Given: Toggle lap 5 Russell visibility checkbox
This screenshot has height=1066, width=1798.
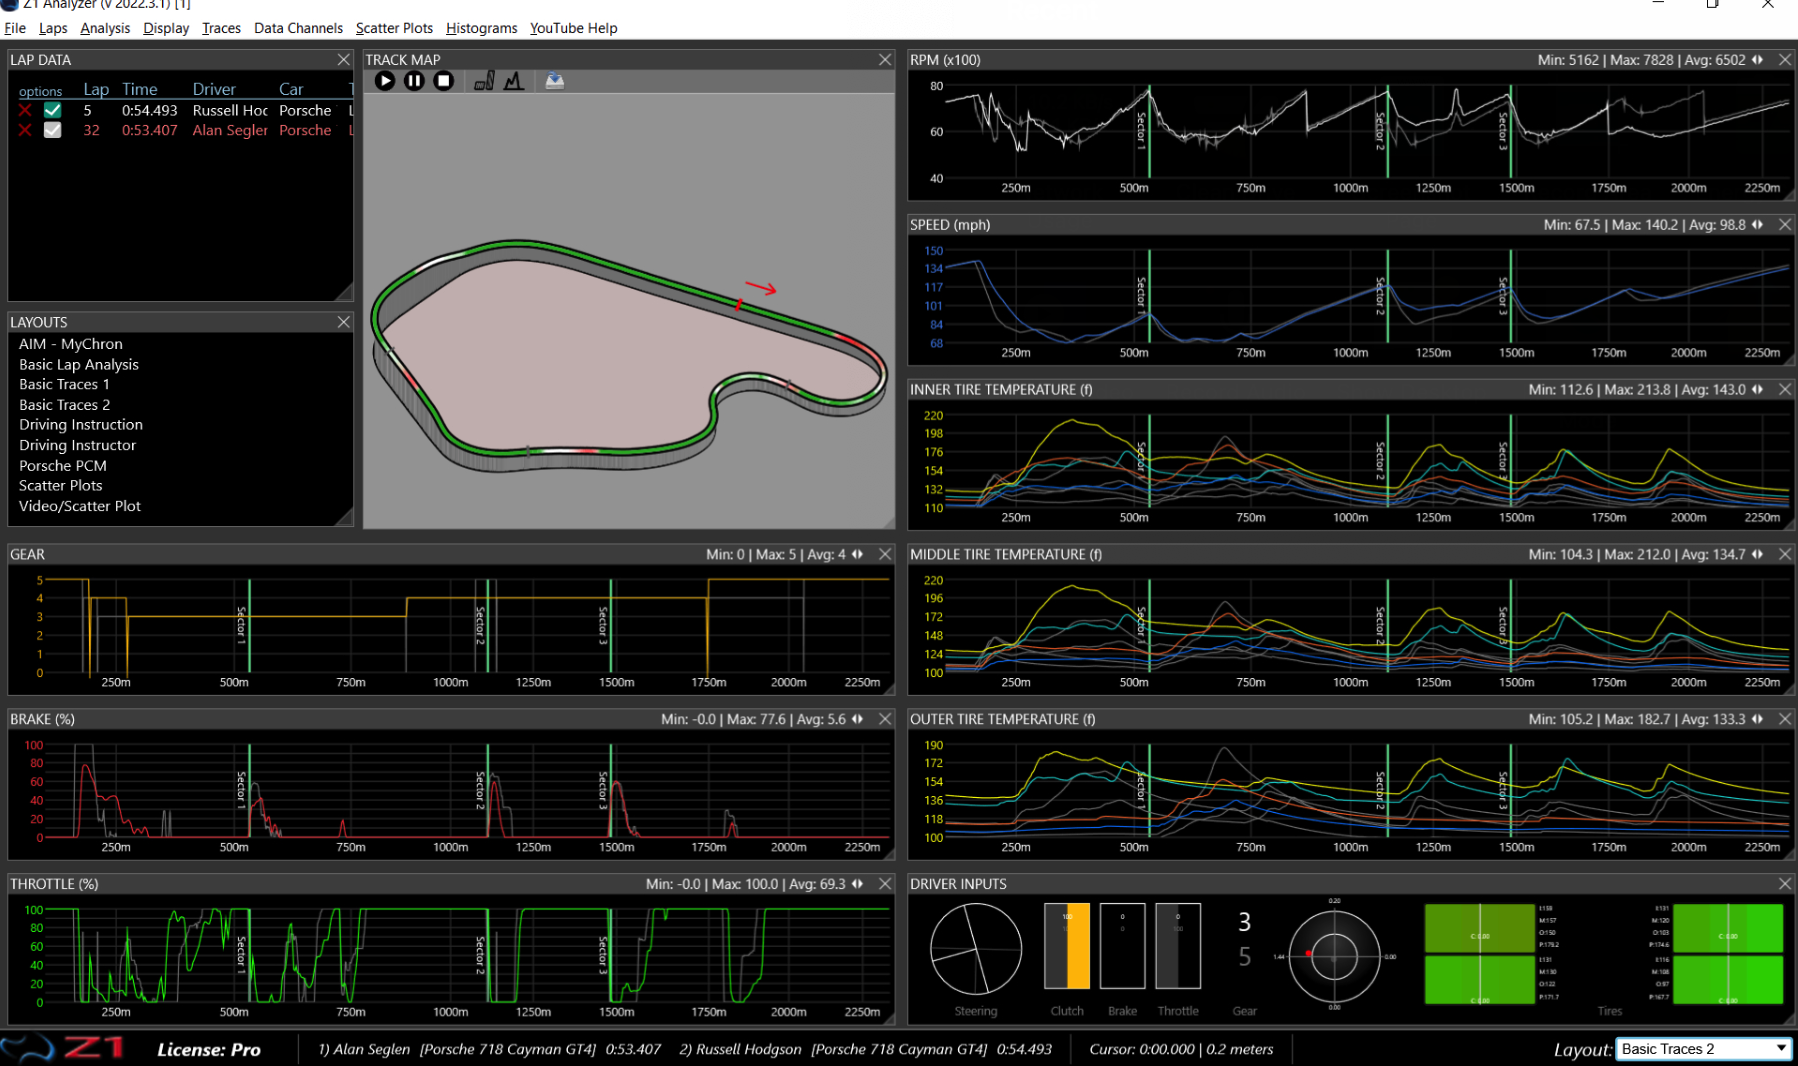Looking at the screenshot, I should click(x=53, y=111).
